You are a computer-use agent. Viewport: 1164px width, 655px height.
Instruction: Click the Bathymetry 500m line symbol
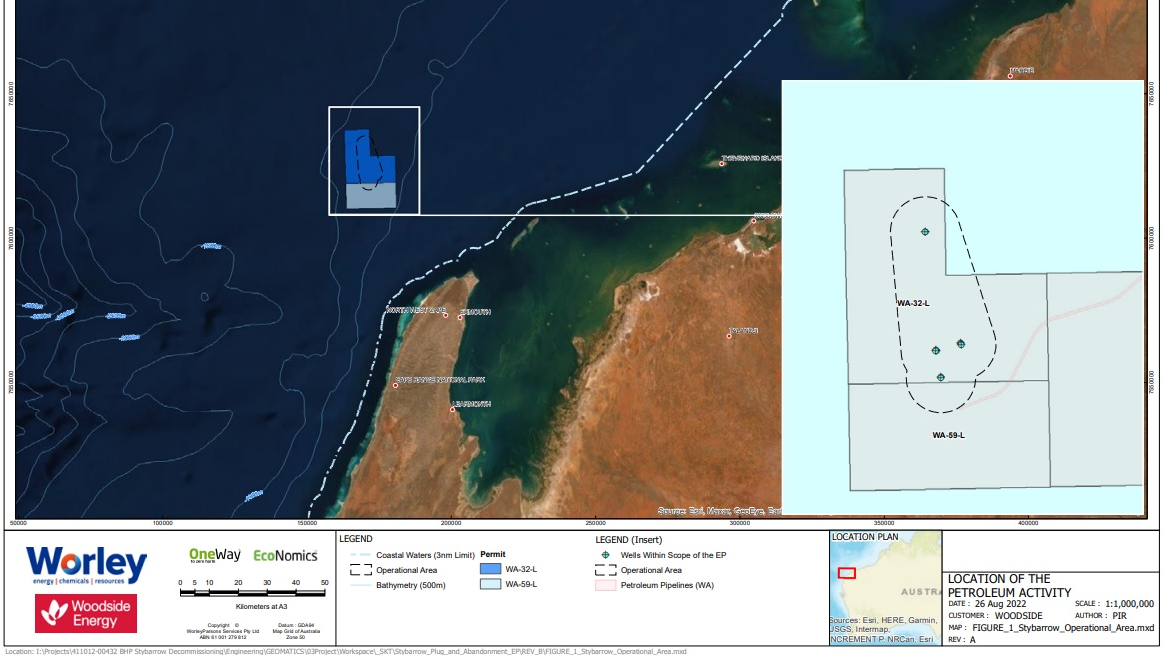click(x=360, y=584)
